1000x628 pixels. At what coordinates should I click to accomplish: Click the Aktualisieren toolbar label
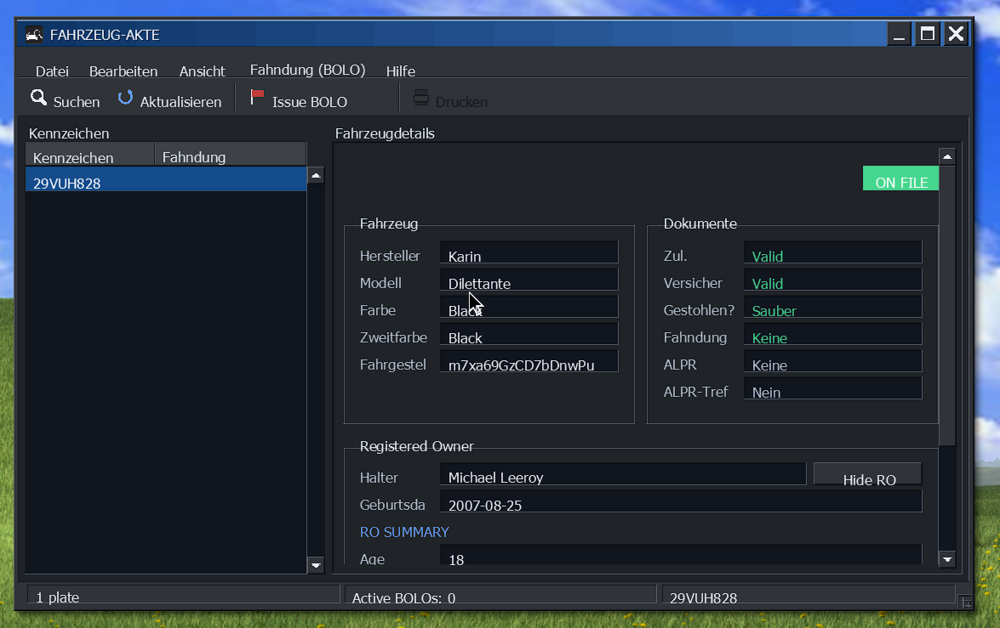(x=180, y=102)
